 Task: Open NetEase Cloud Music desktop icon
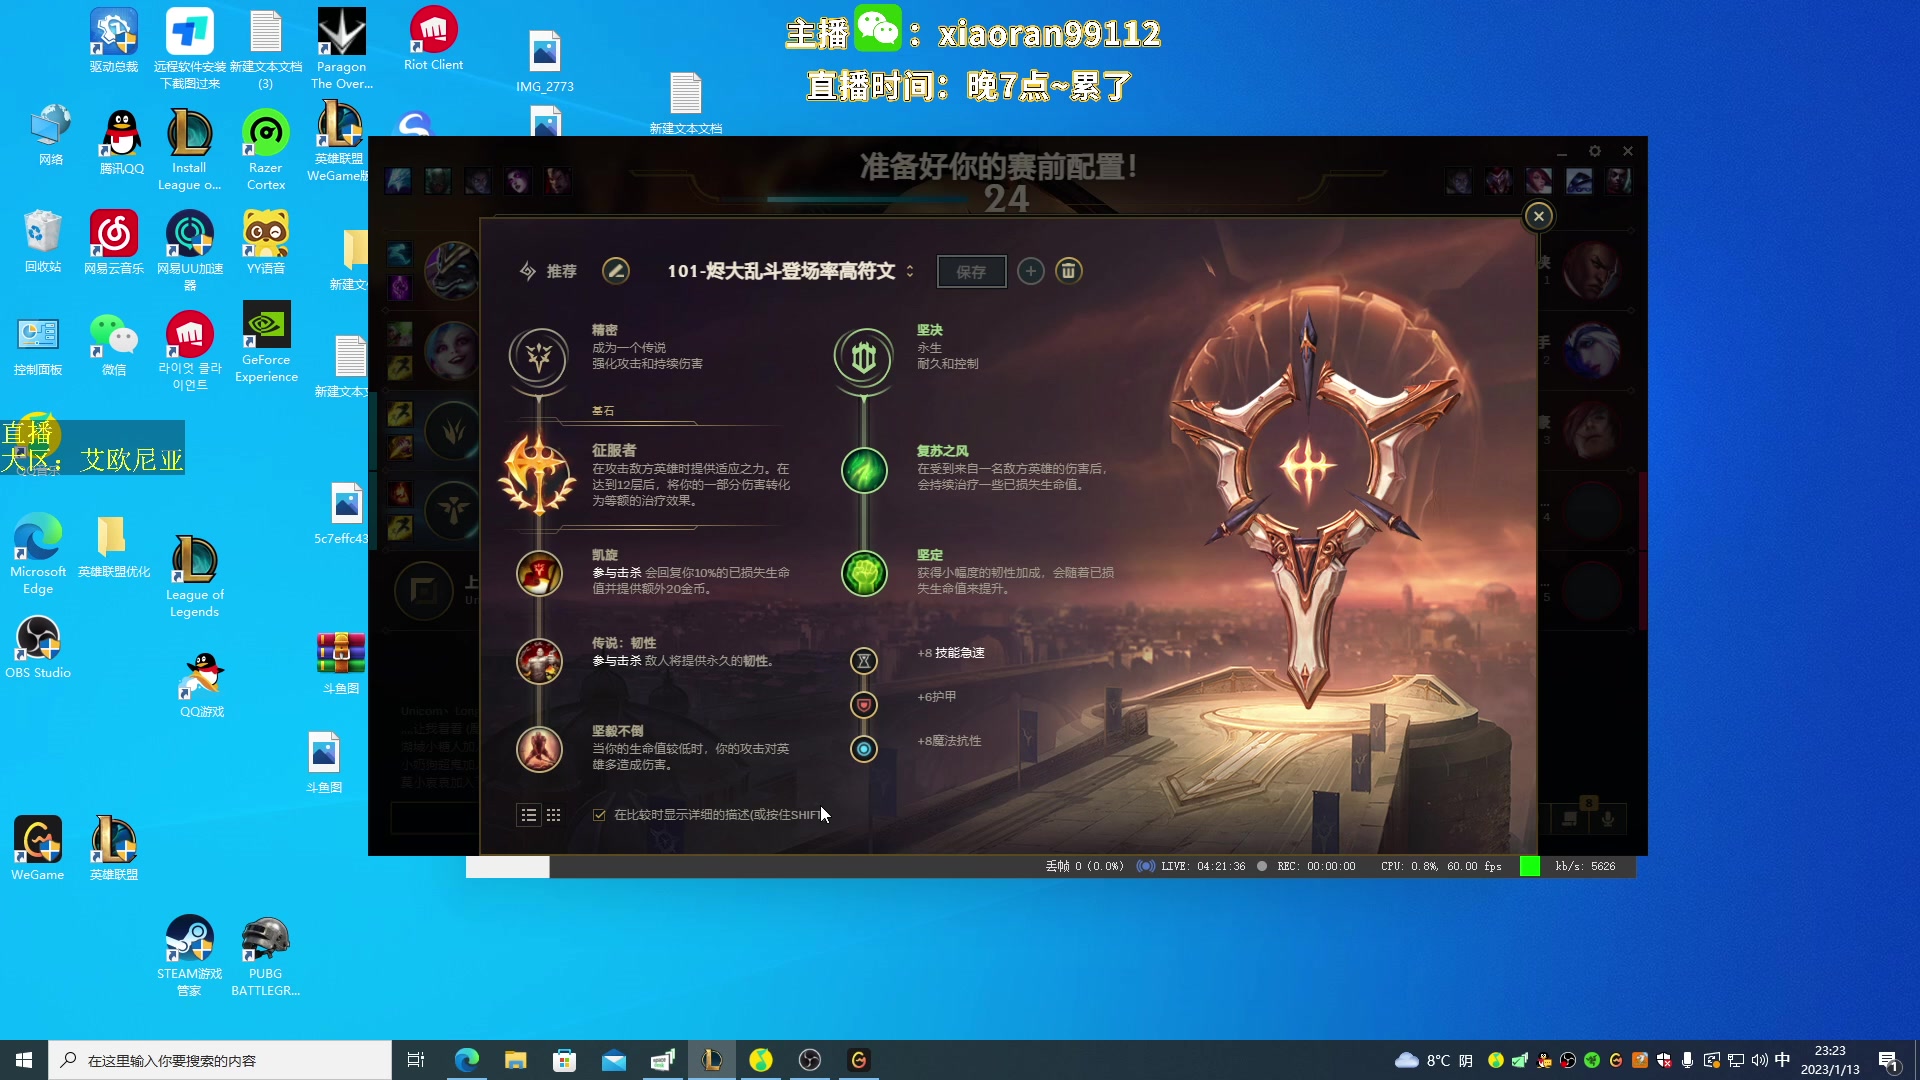tap(114, 243)
